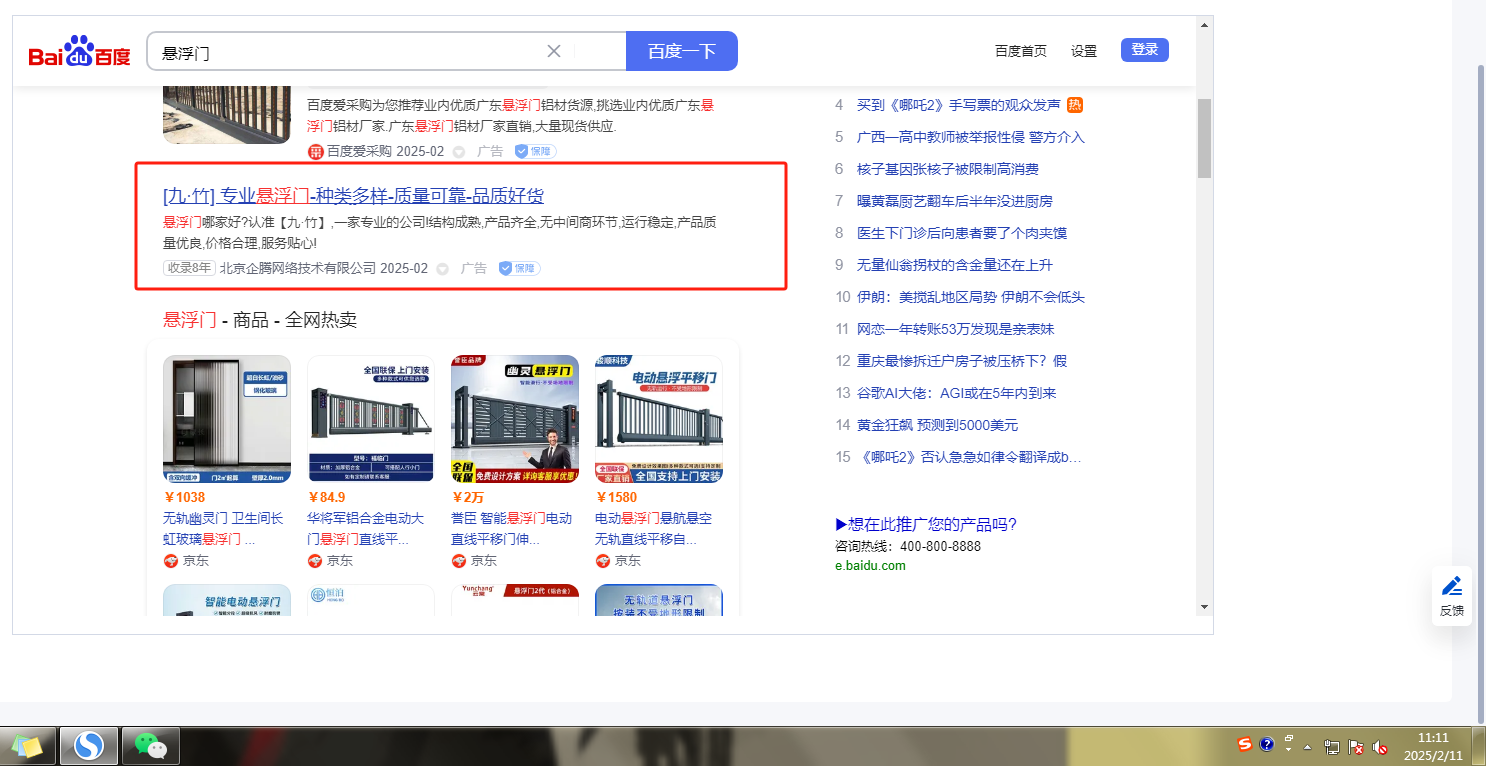The width and height of the screenshot is (1486, 766).
Task: Click e.baidu.com link
Action: click(870, 566)
